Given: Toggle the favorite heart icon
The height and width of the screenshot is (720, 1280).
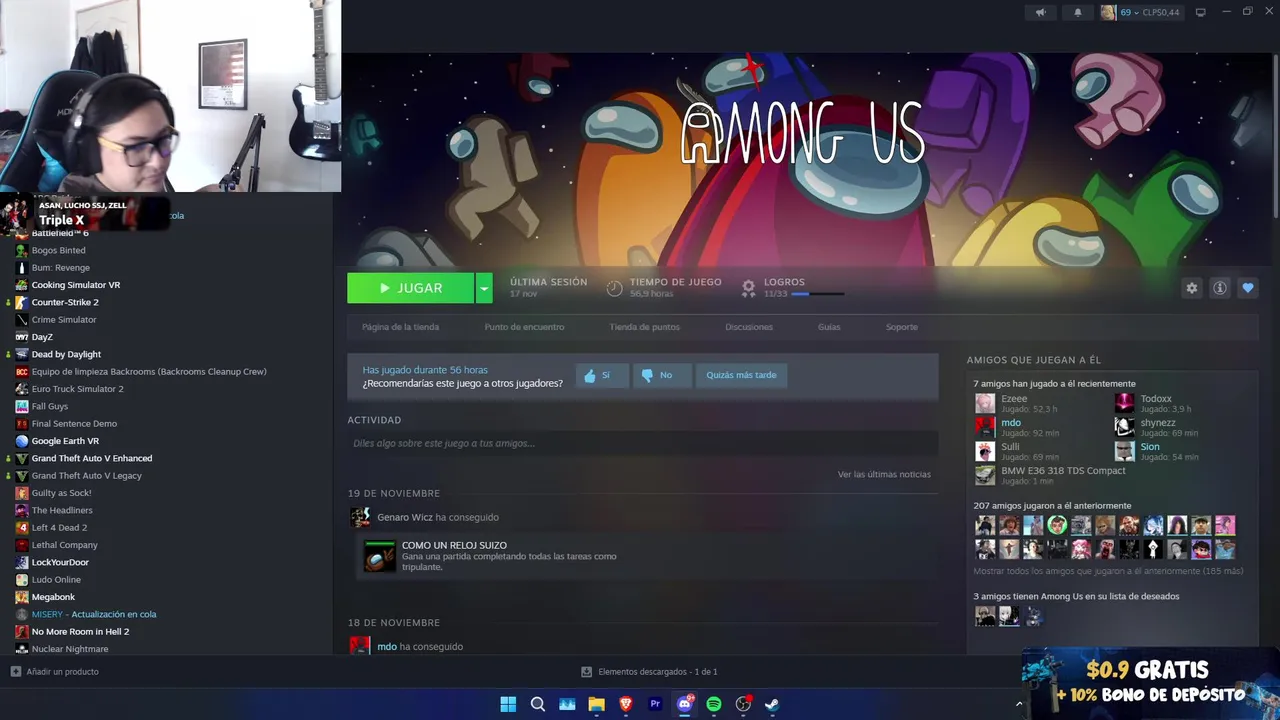Looking at the screenshot, I should (1248, 288).
